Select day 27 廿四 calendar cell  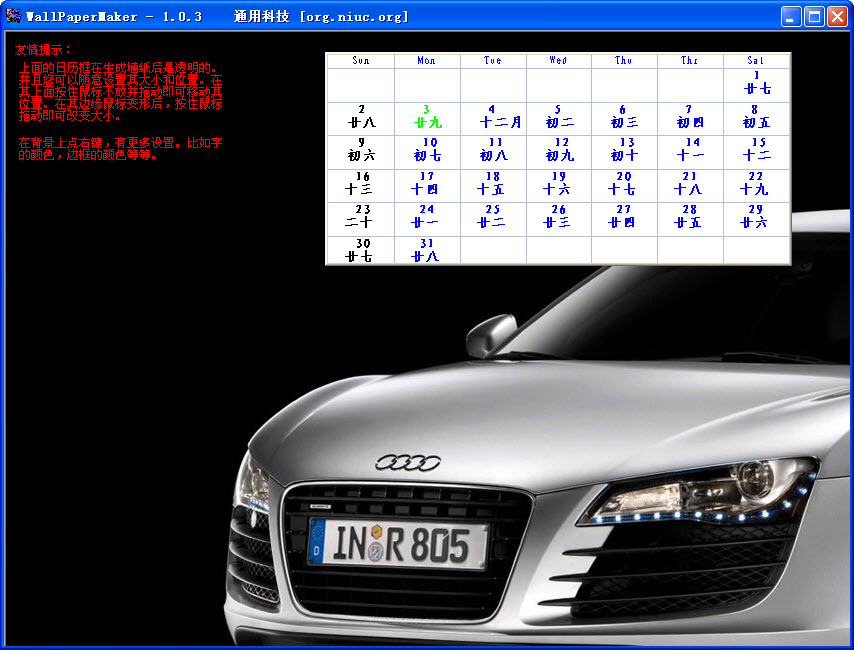[x=624, y=219]
